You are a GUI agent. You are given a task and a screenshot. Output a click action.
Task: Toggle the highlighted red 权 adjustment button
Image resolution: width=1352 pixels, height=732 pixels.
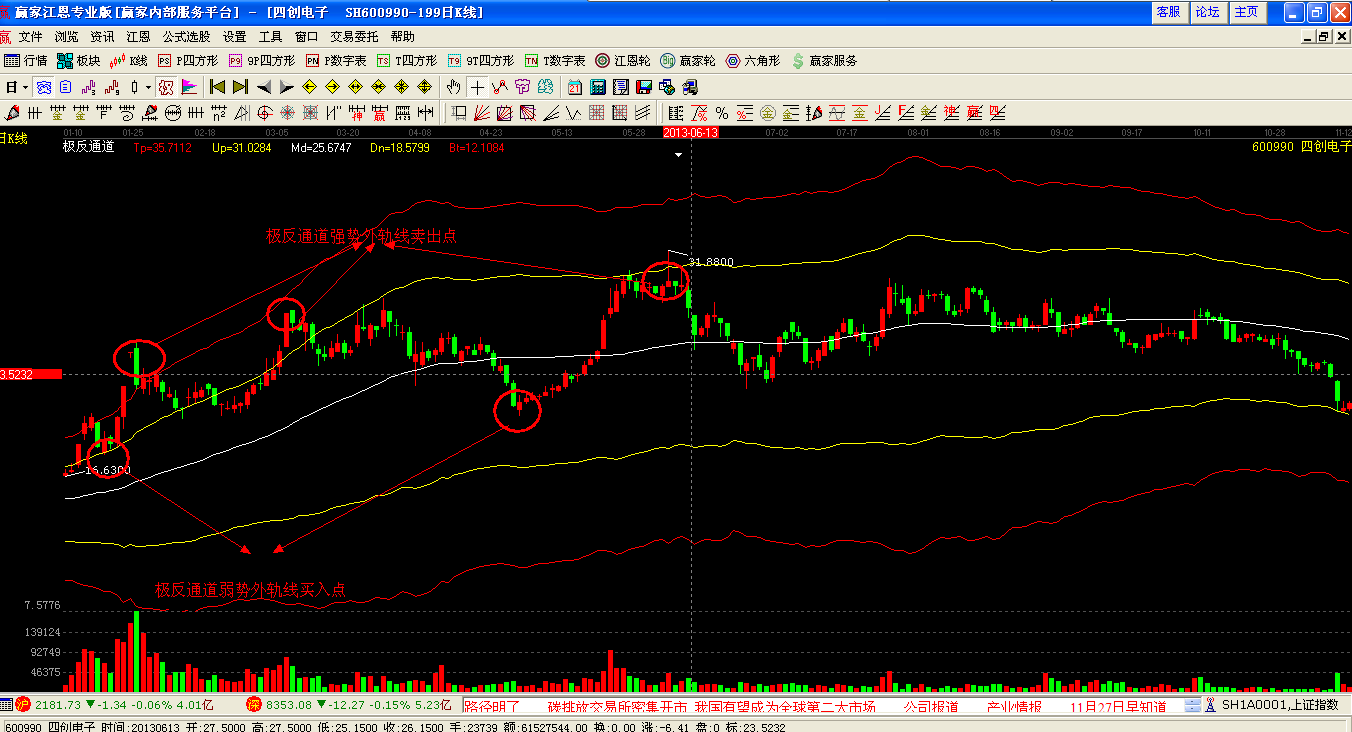coord(166,87)
